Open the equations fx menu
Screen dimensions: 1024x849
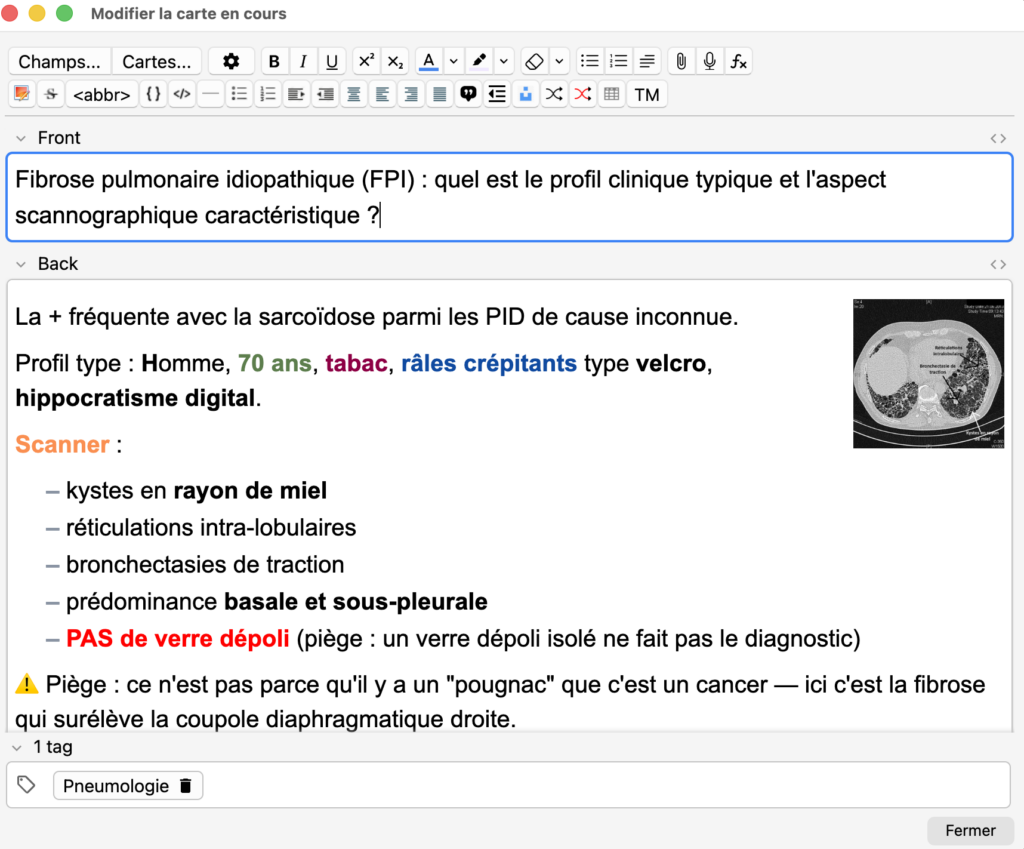tap(739, 61)
